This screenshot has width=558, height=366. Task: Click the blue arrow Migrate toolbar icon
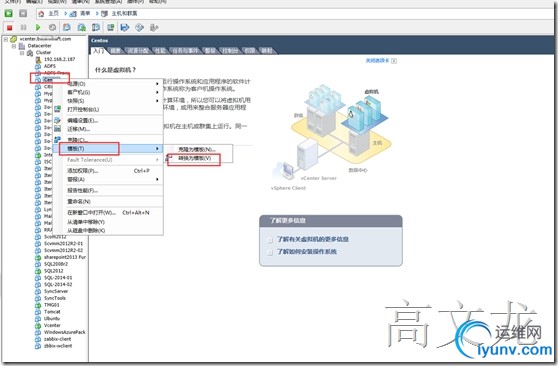tap(125, 27)
